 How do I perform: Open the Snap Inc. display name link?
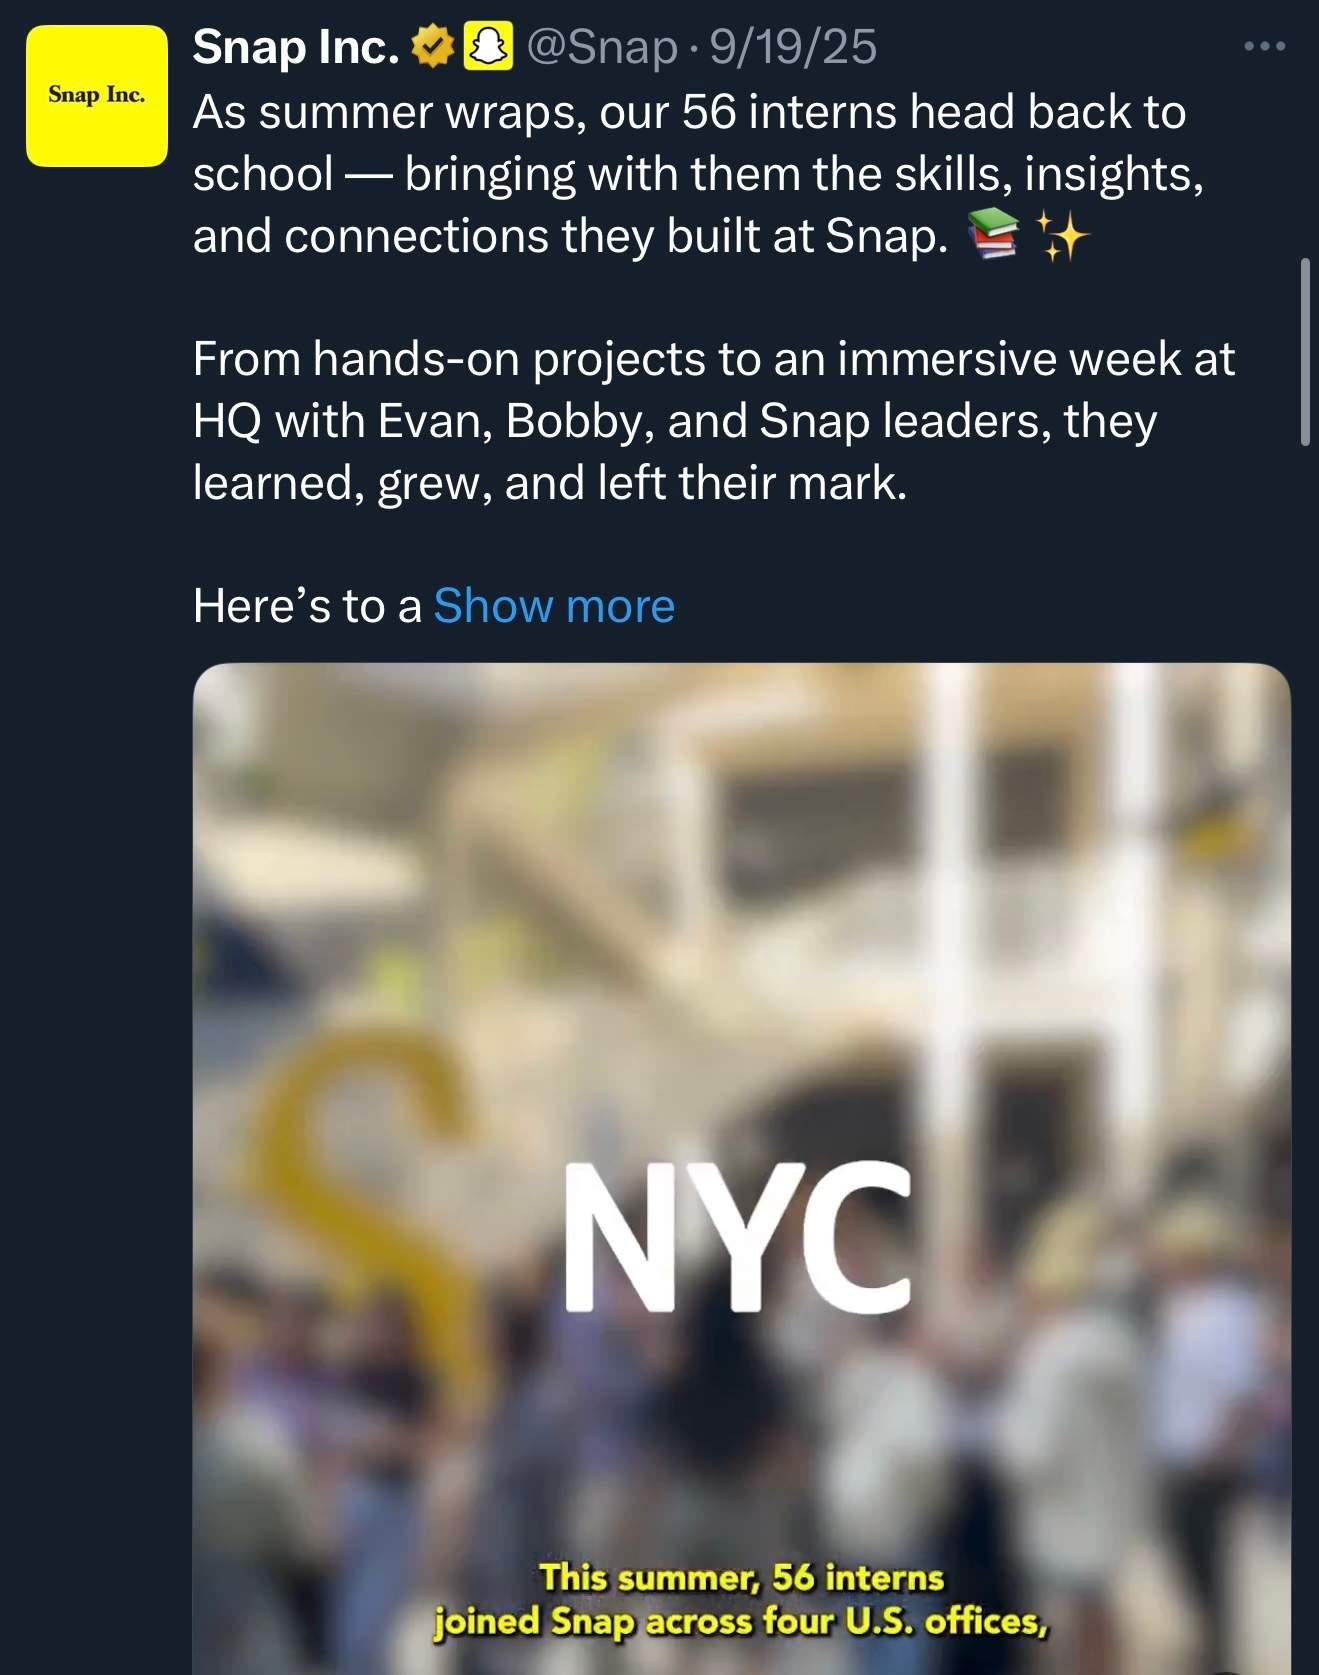(x=296, y=47)
